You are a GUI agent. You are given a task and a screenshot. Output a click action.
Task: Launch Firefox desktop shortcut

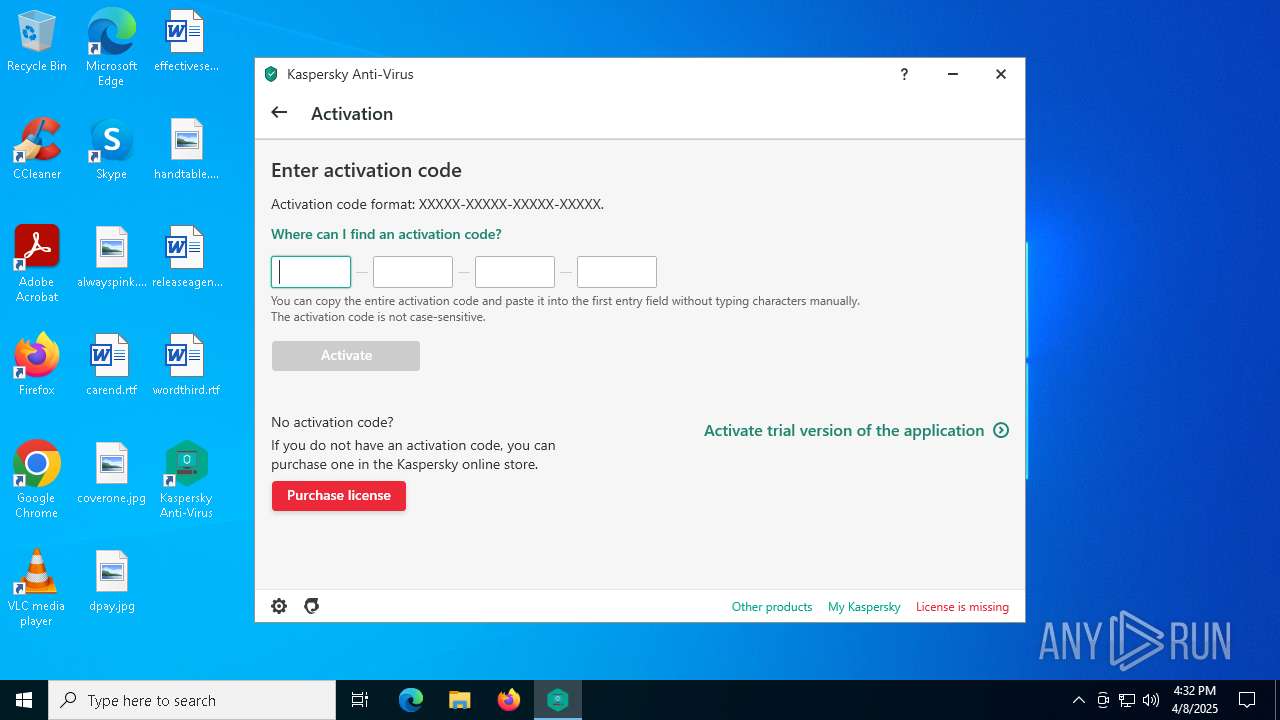coord(37,365)
